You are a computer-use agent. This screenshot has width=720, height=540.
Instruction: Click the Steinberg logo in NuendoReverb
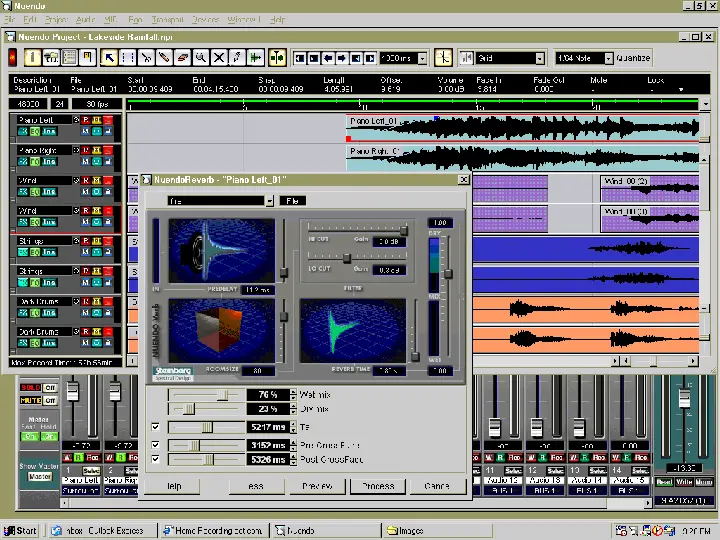point(173,373)
